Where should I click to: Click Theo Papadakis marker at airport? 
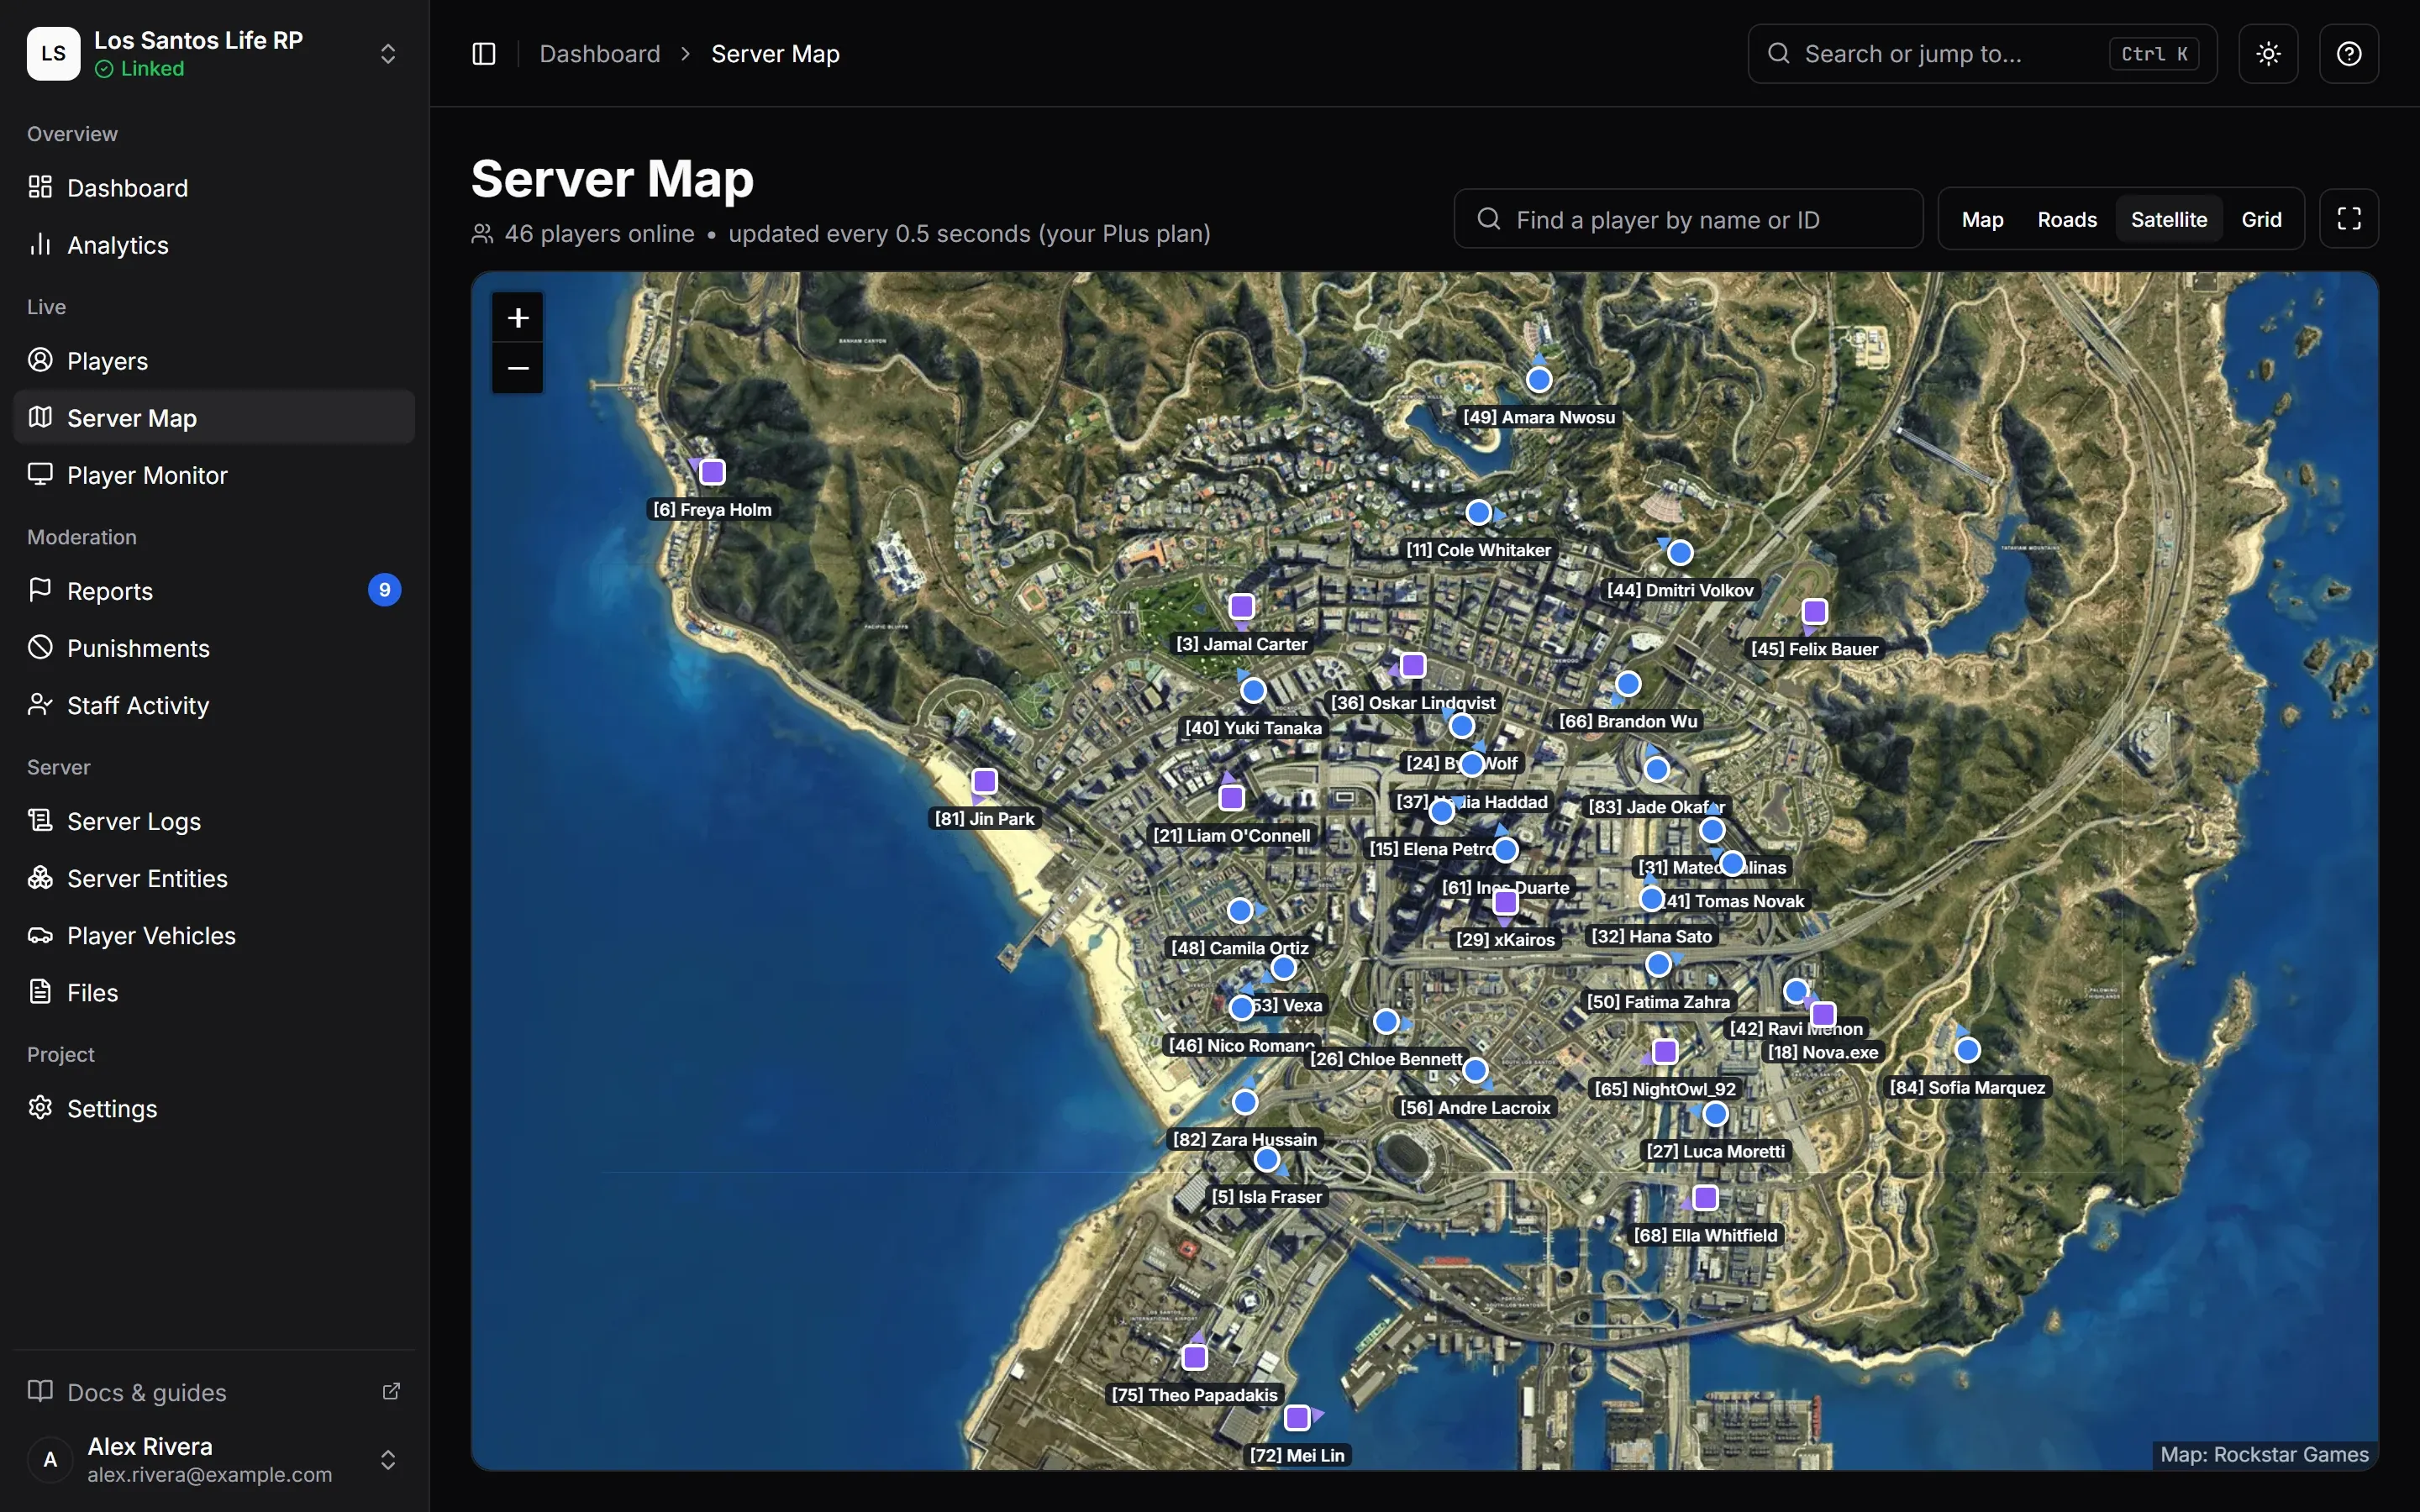click(x=1195, y=1358)
